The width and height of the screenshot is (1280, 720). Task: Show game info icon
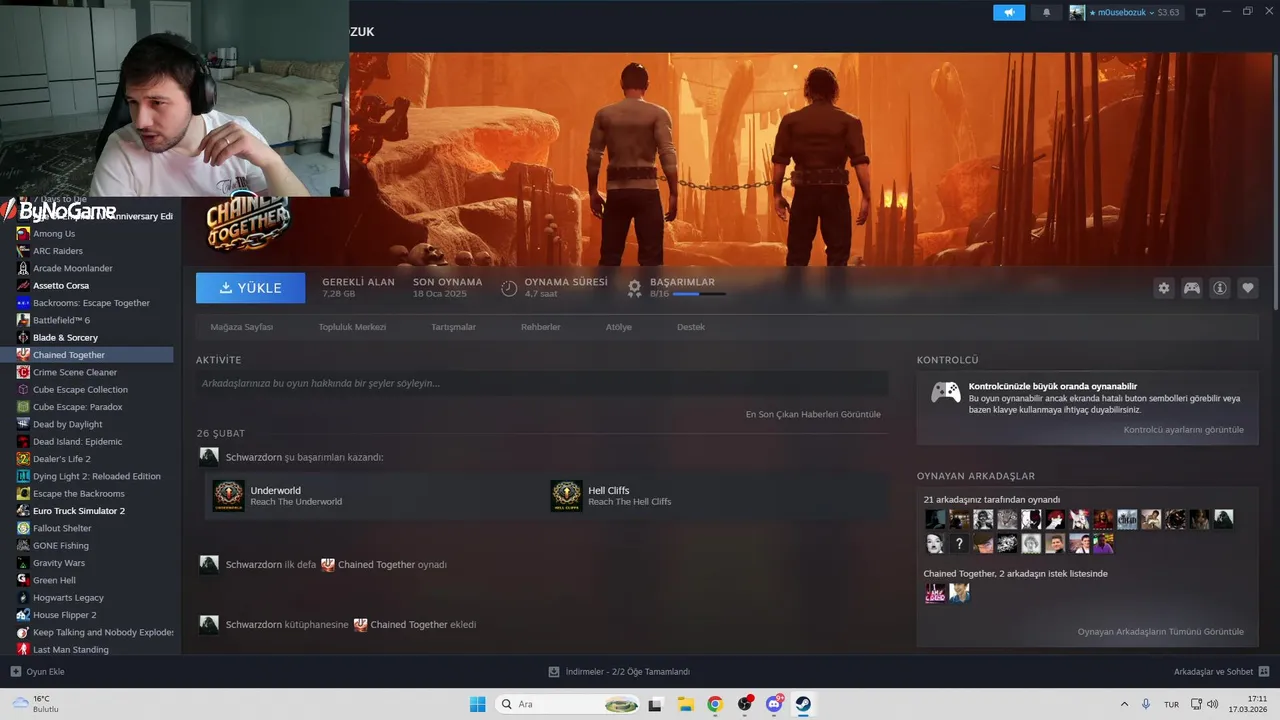1220,288
